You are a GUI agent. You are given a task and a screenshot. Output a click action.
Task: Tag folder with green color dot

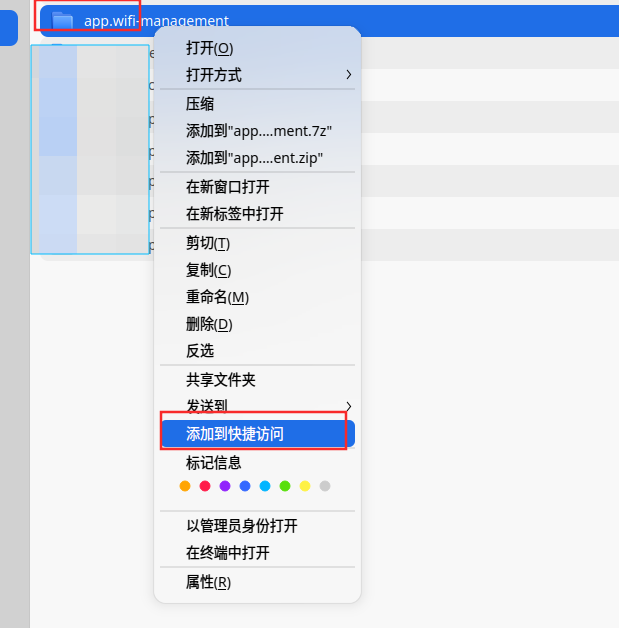pyautogui.click(x=285, y=486)
